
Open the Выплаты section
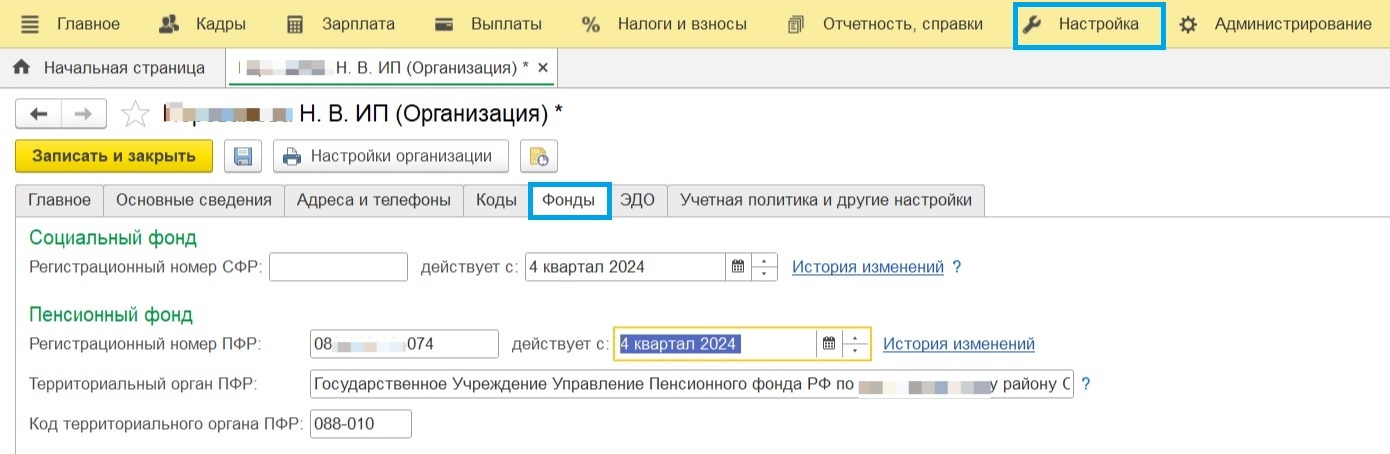[x=487, y=24]
